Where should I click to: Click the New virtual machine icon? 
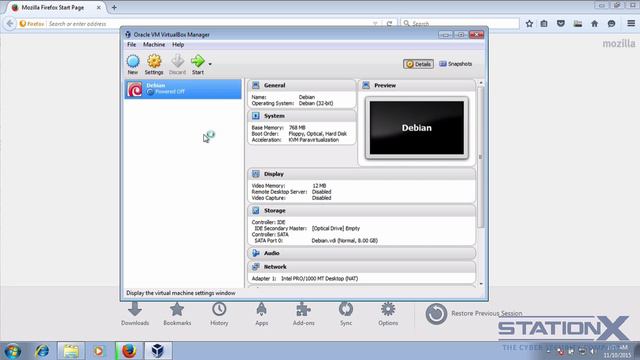coord(133,64)
